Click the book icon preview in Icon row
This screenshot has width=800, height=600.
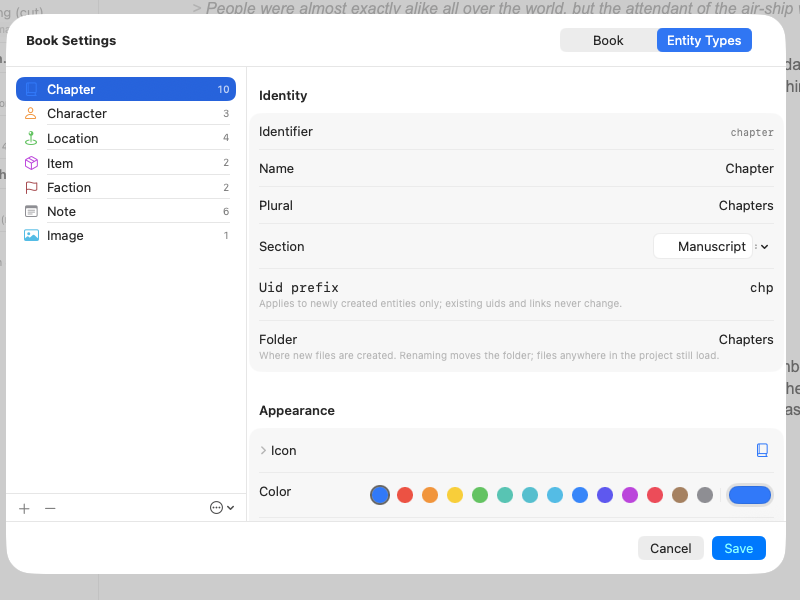click(762, 450)
